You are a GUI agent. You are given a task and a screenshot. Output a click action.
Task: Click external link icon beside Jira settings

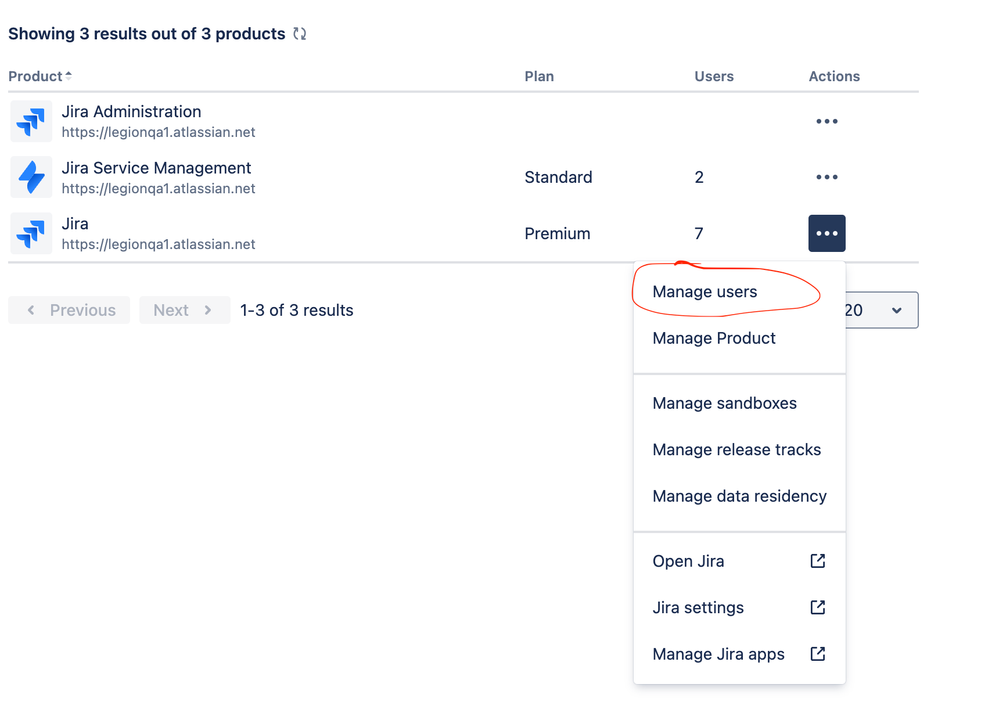click(817, 607)
